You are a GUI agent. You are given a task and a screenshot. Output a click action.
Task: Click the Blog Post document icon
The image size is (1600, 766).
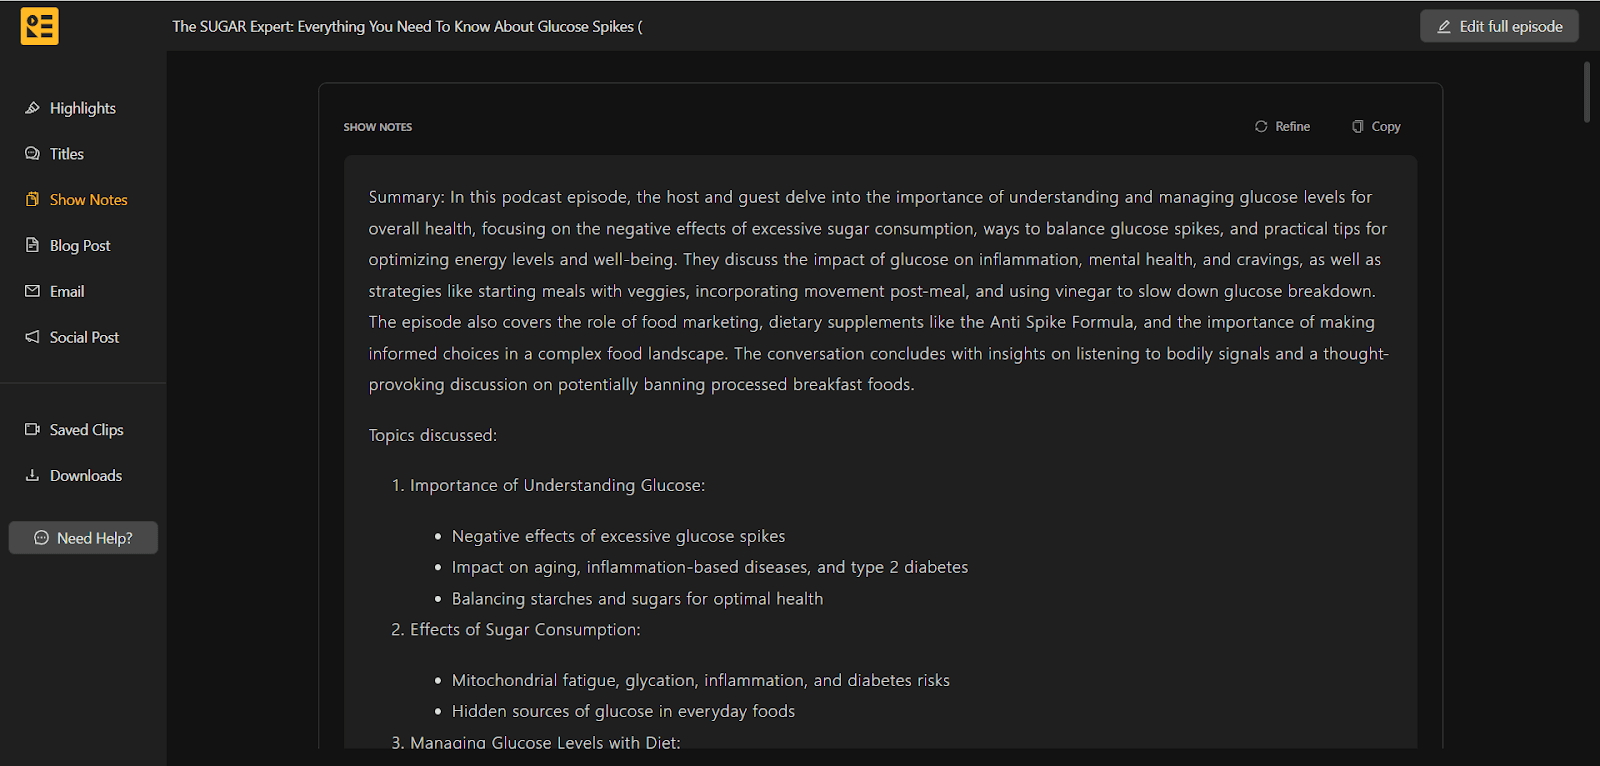tap(32, 245)
